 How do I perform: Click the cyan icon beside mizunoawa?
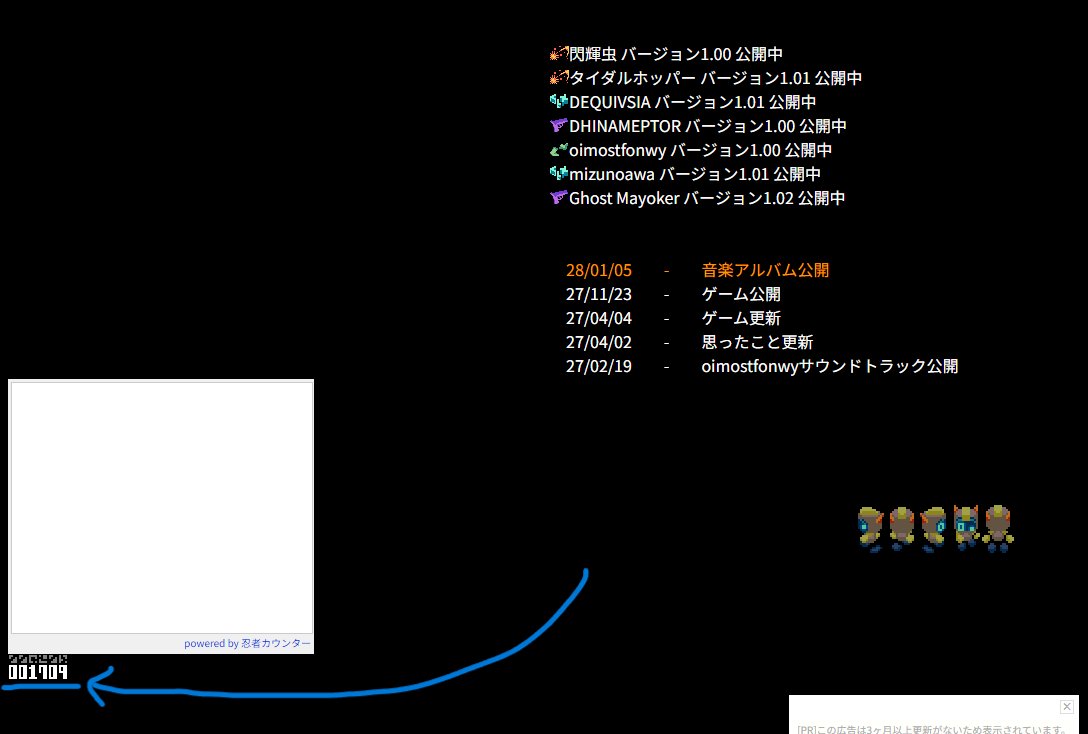point(559,173)
